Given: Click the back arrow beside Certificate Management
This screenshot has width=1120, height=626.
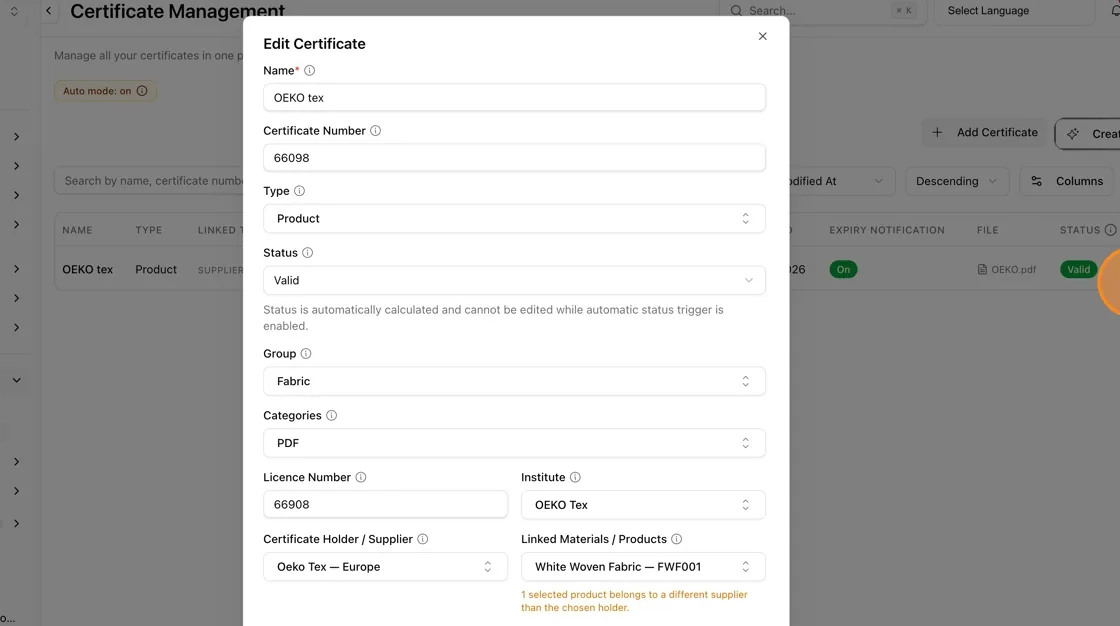Looking at the screenshot, I should [x=49, y=11].
